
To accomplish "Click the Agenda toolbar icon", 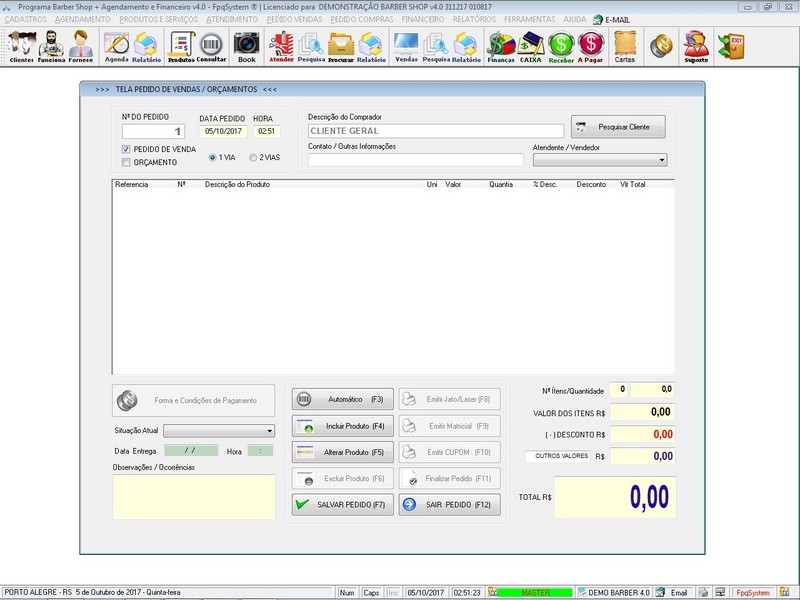I will (117, 46).
